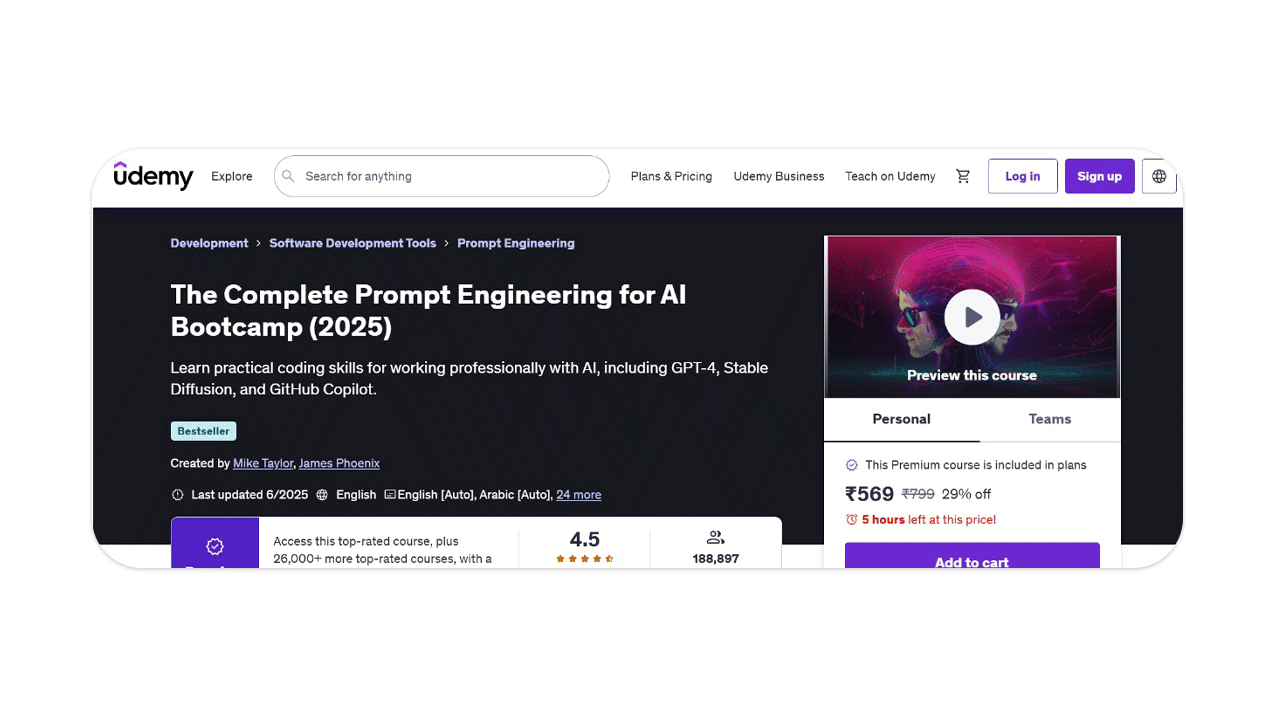Focus the Search for anything field
The height and width of the screenshot is (720, 1280).
442,176
